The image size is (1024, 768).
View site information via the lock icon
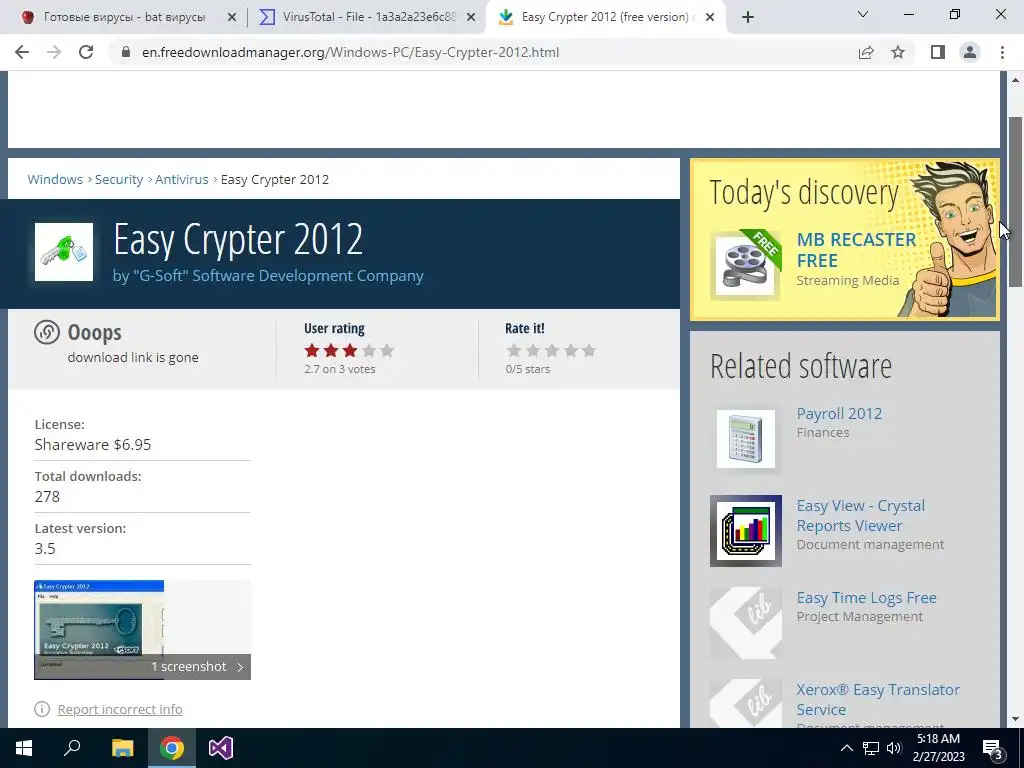tap(126, 52)
